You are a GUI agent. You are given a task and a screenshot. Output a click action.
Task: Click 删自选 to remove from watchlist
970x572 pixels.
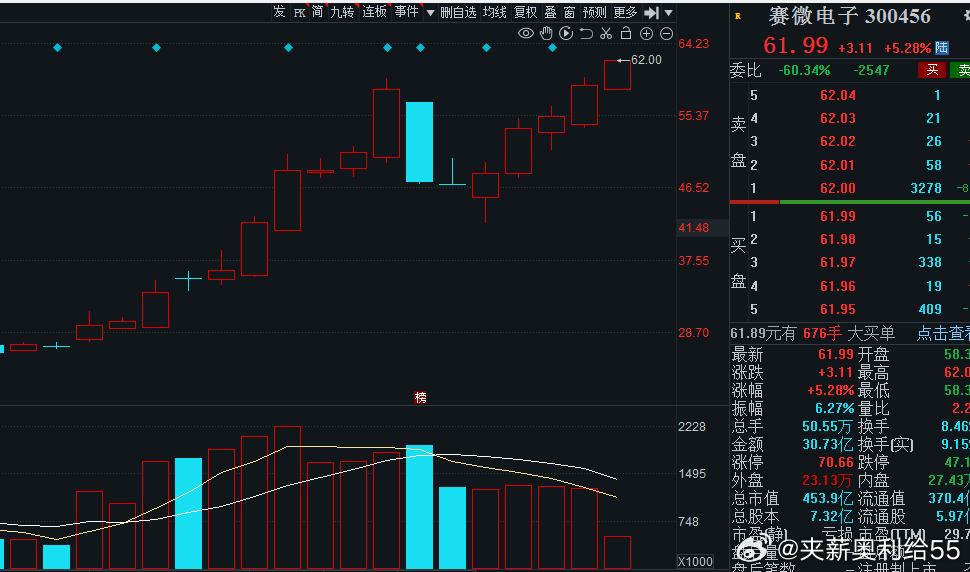point(458,12)
